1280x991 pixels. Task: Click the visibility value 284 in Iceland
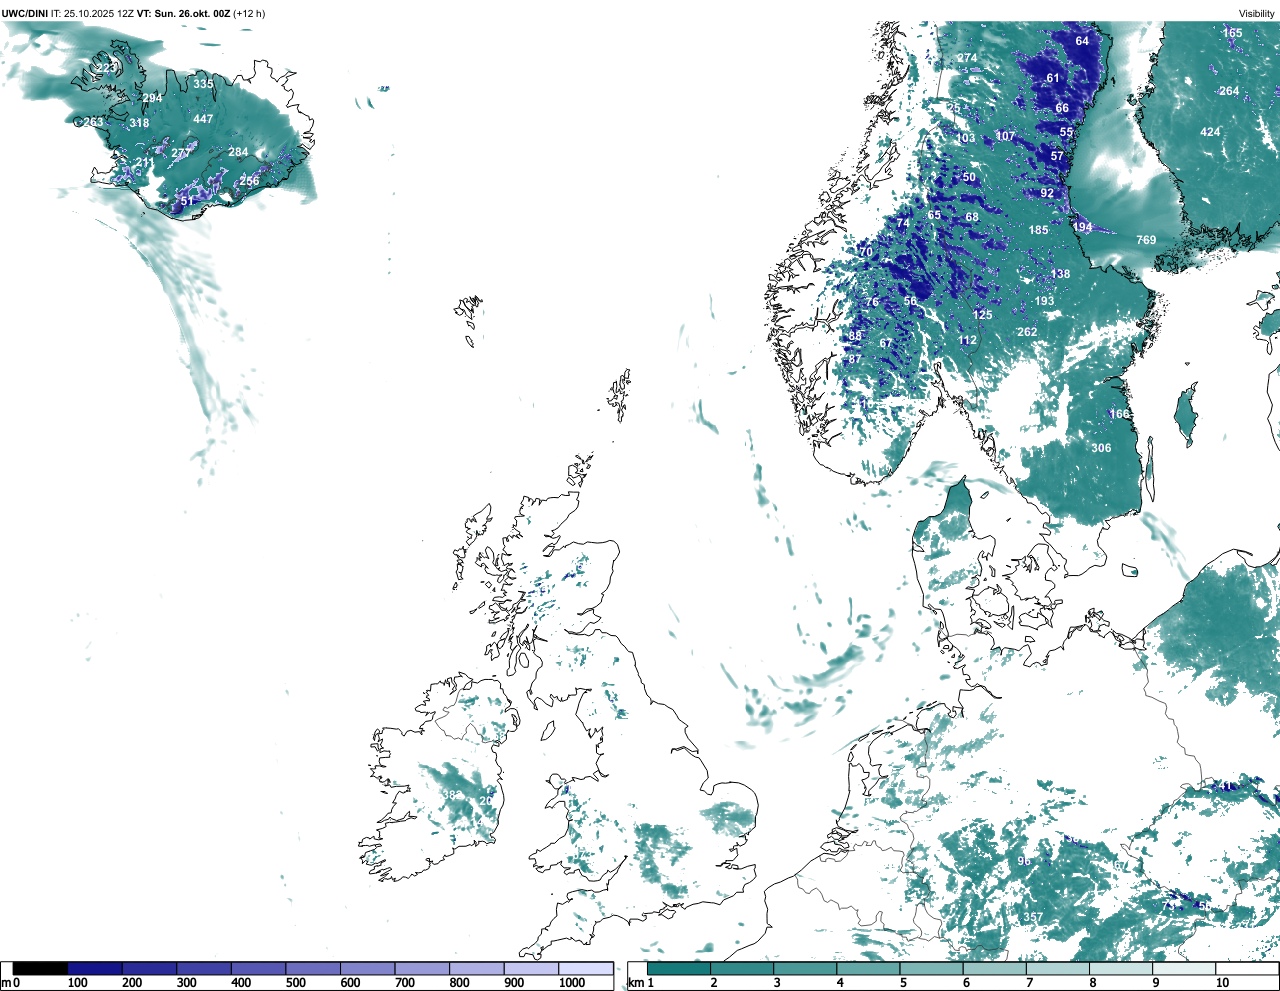pyautogui.click(x=238, y=152)
